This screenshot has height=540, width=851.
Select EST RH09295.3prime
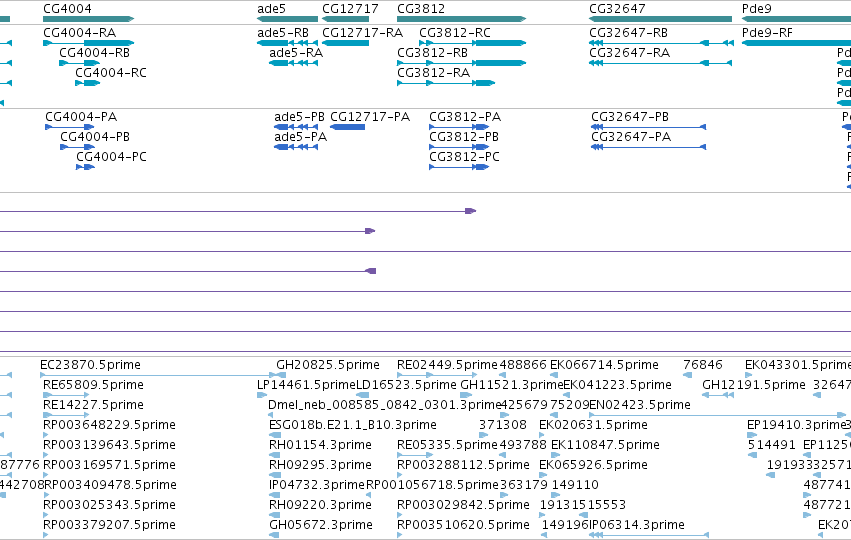tap(275, 475)
